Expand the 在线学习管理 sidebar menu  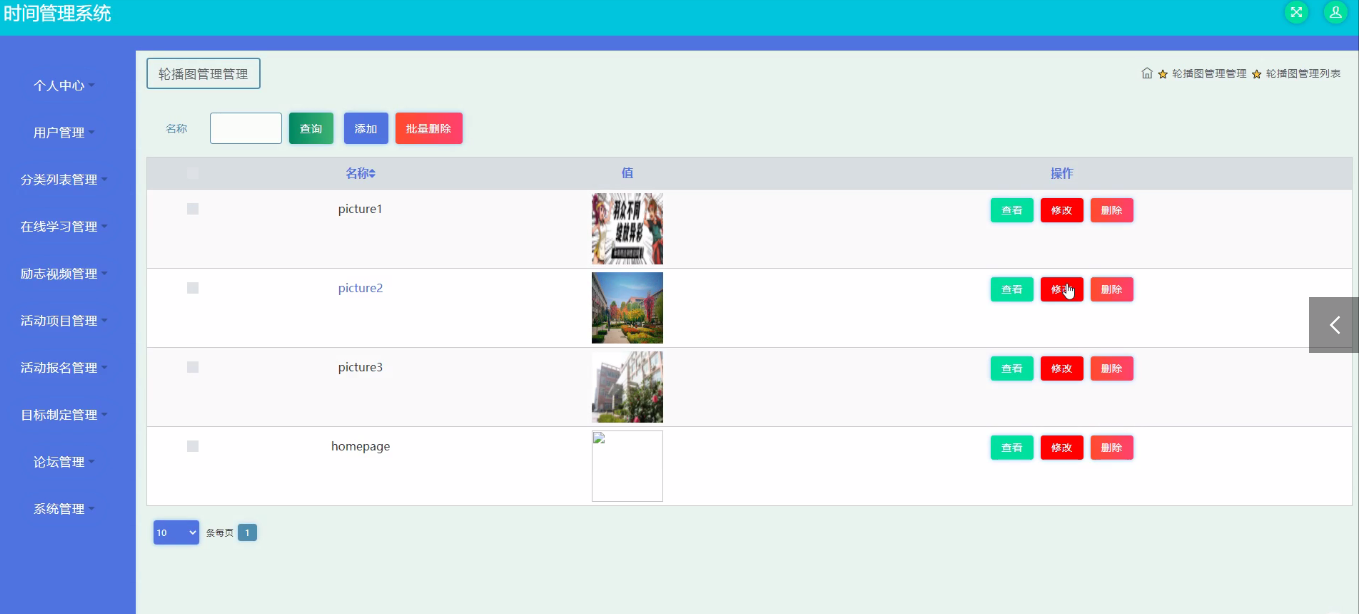click(x=65, y=226)
